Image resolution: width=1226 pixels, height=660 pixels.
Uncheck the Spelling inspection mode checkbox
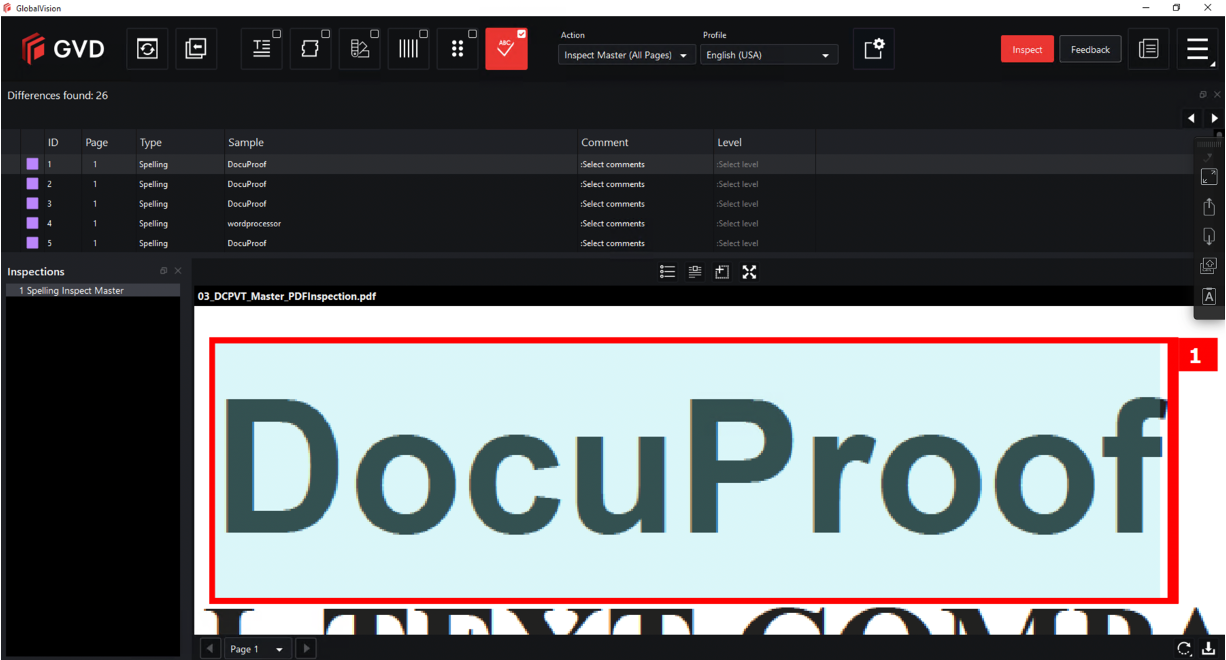(521, 34)
